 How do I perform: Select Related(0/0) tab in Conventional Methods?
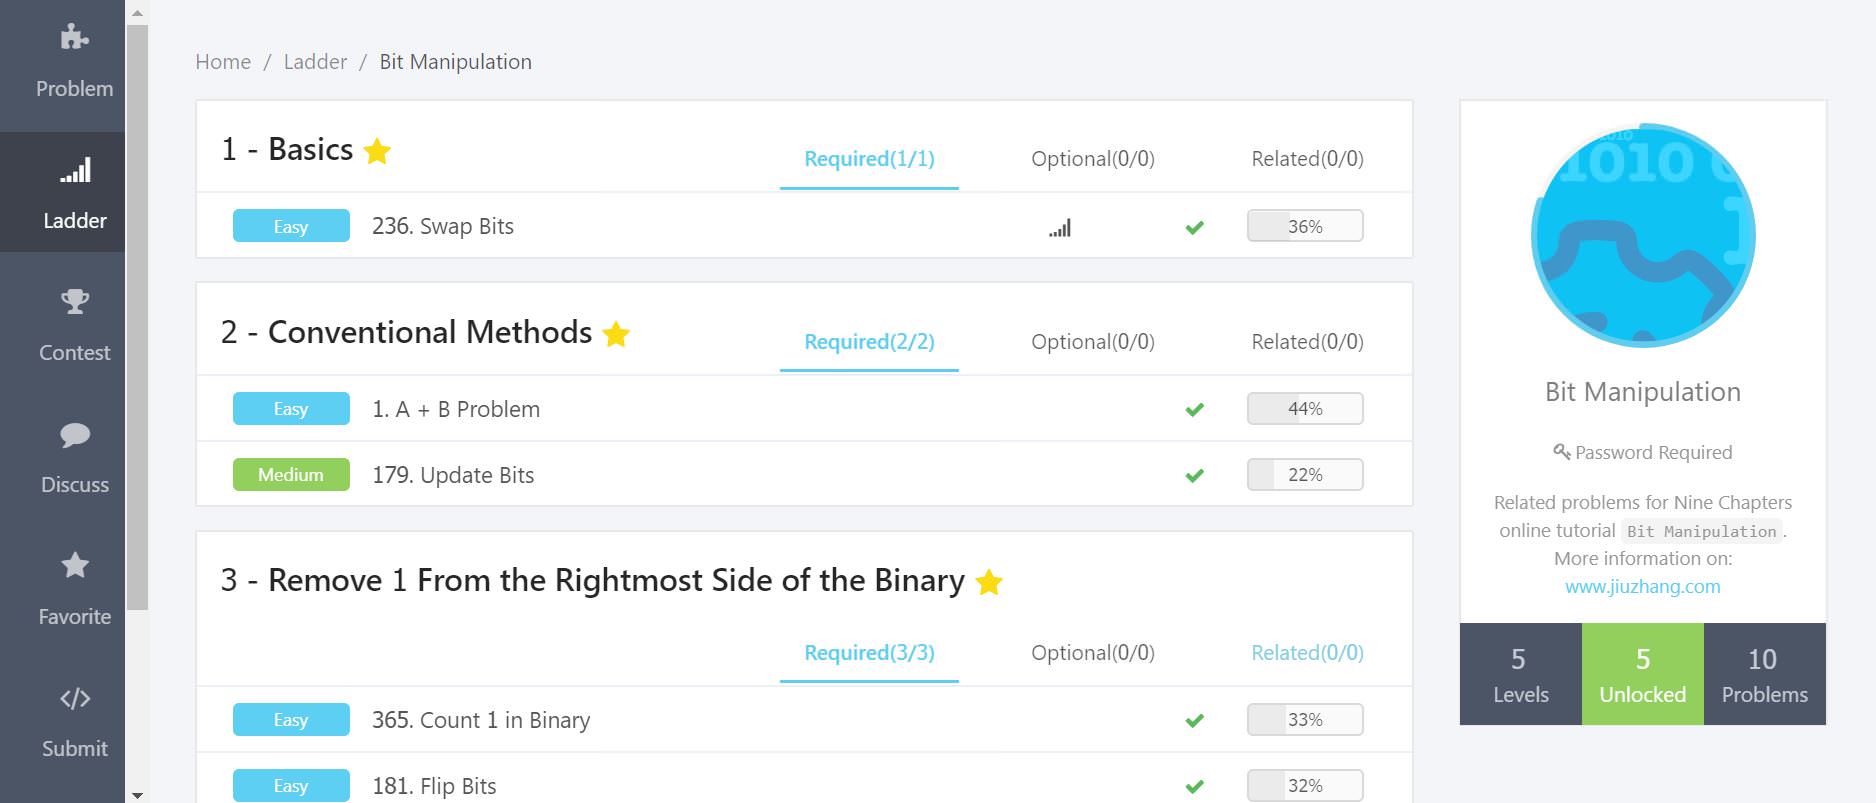1307,342
